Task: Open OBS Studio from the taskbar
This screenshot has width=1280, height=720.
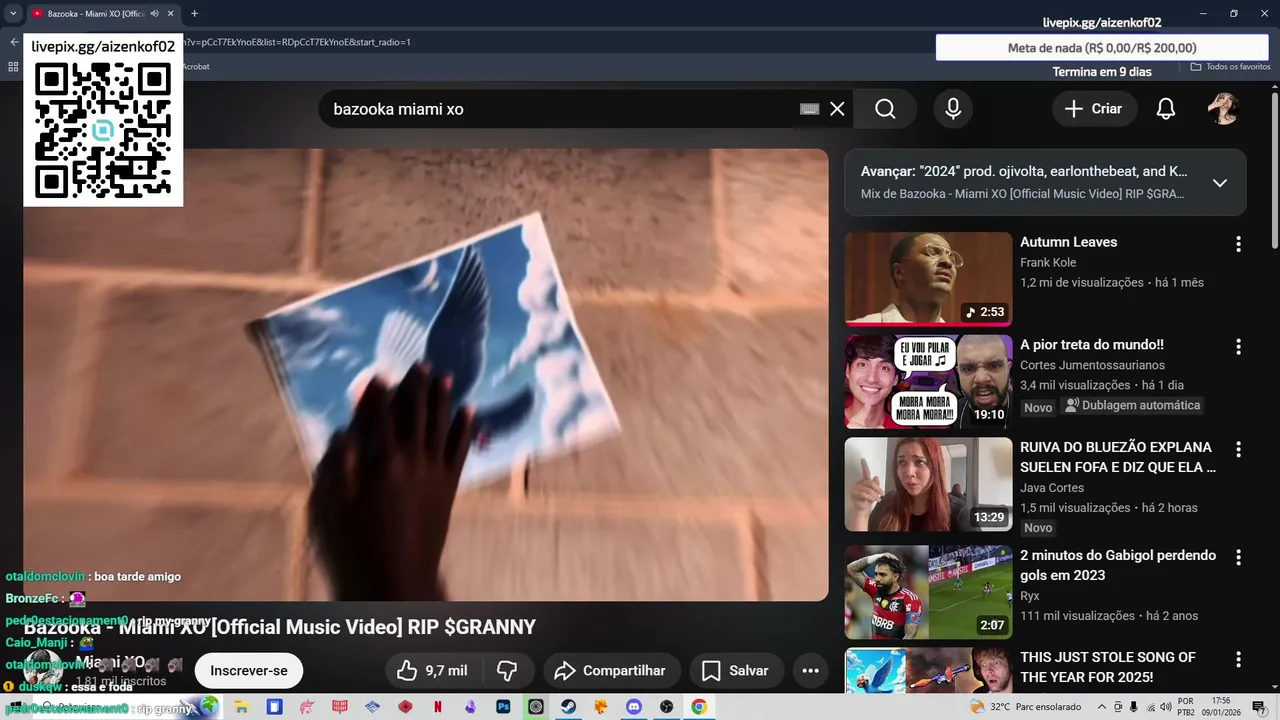Action: [x=667, y=706]
